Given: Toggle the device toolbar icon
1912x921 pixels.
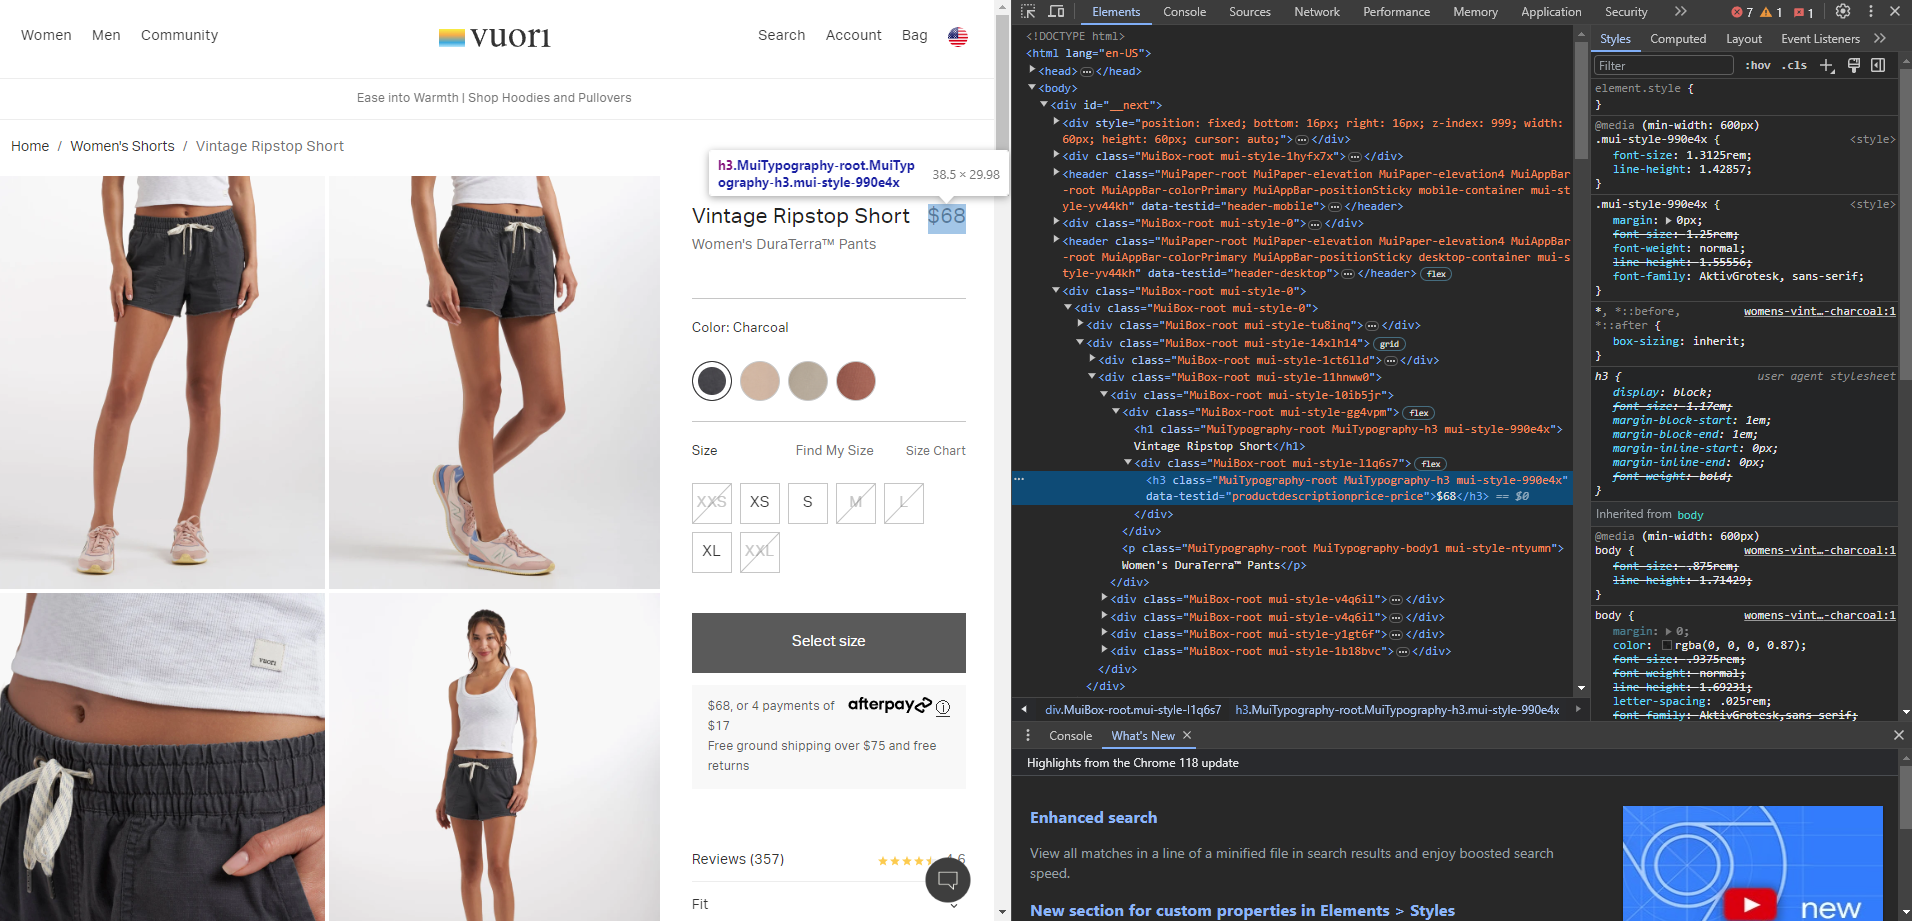Looking at the screenshot, I should pos(1056,11).
